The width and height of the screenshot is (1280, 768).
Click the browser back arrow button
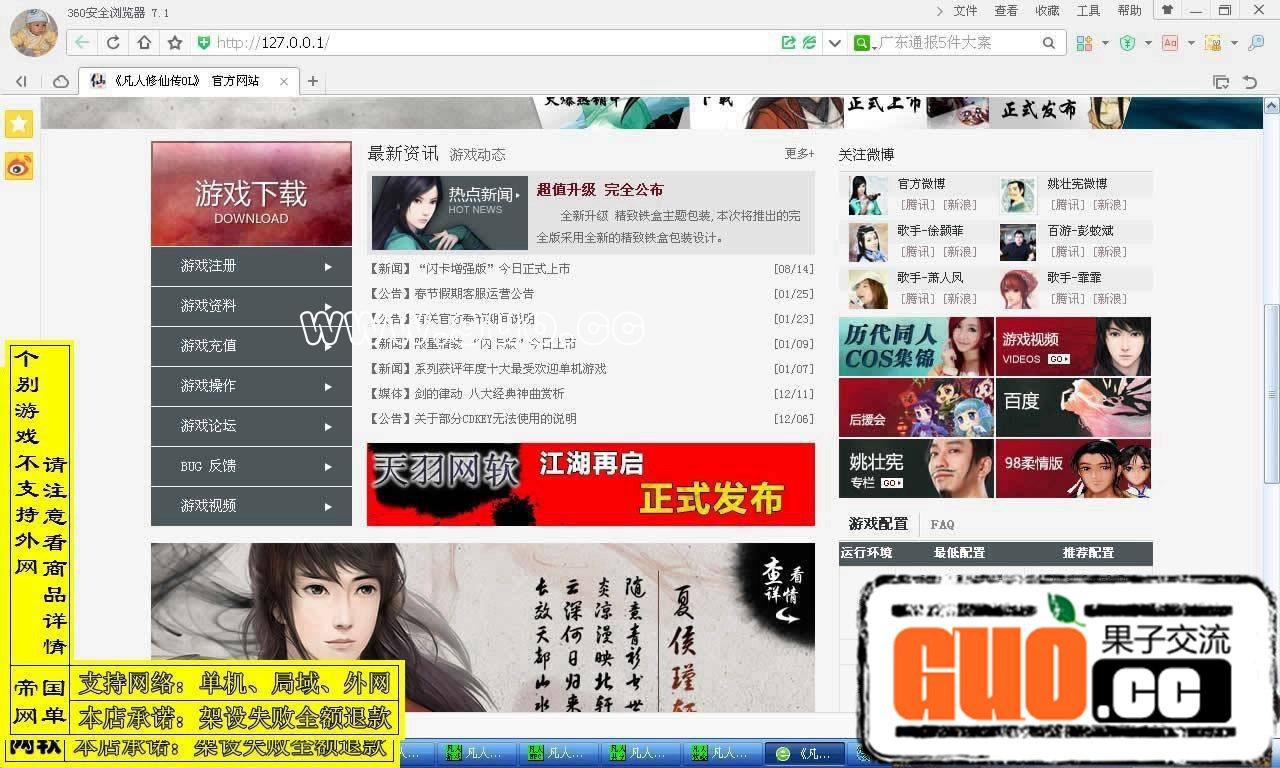click(x=82, y=43)
